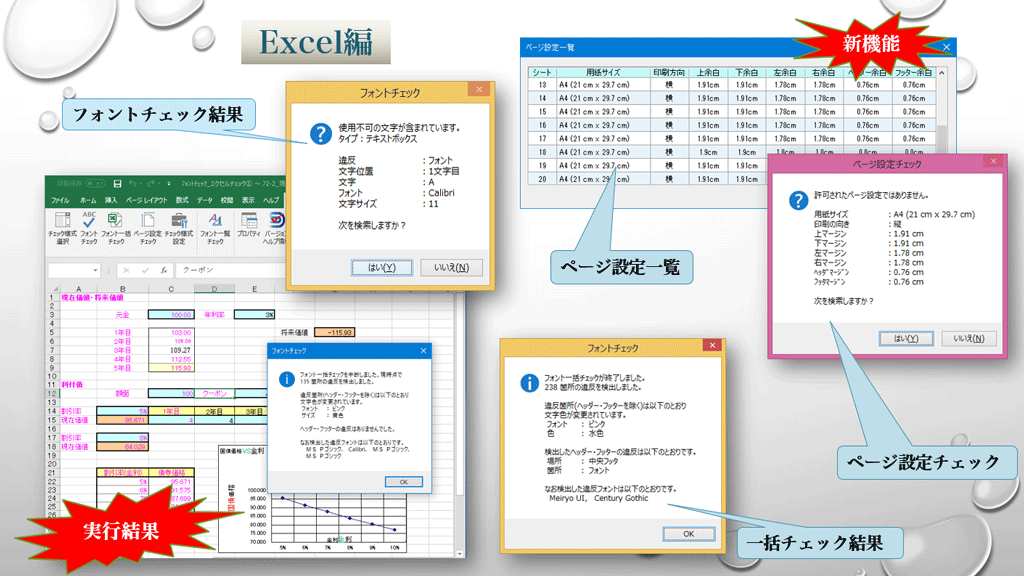This screenshot has width=1024, height=576.
Task: Select the フォントチェック ribbon icon
Action: 89,226
